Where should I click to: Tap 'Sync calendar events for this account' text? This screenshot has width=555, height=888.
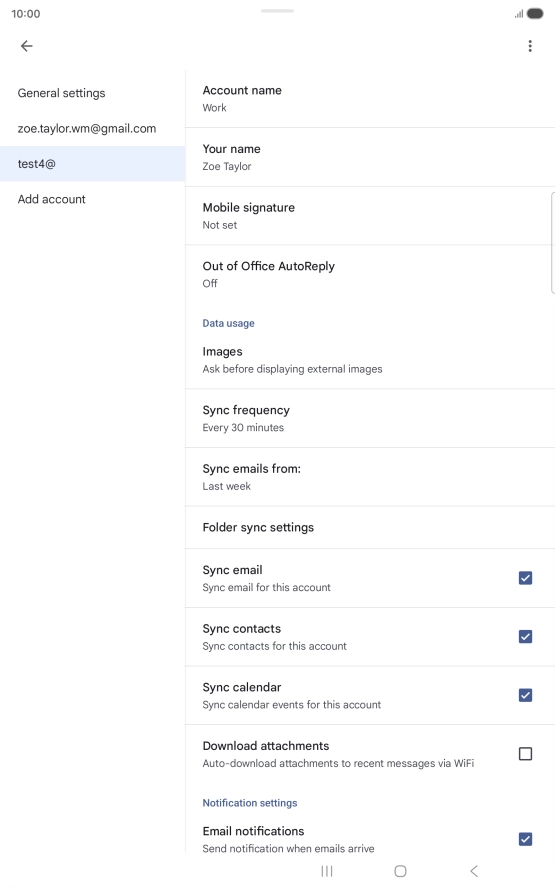point(292,705)
